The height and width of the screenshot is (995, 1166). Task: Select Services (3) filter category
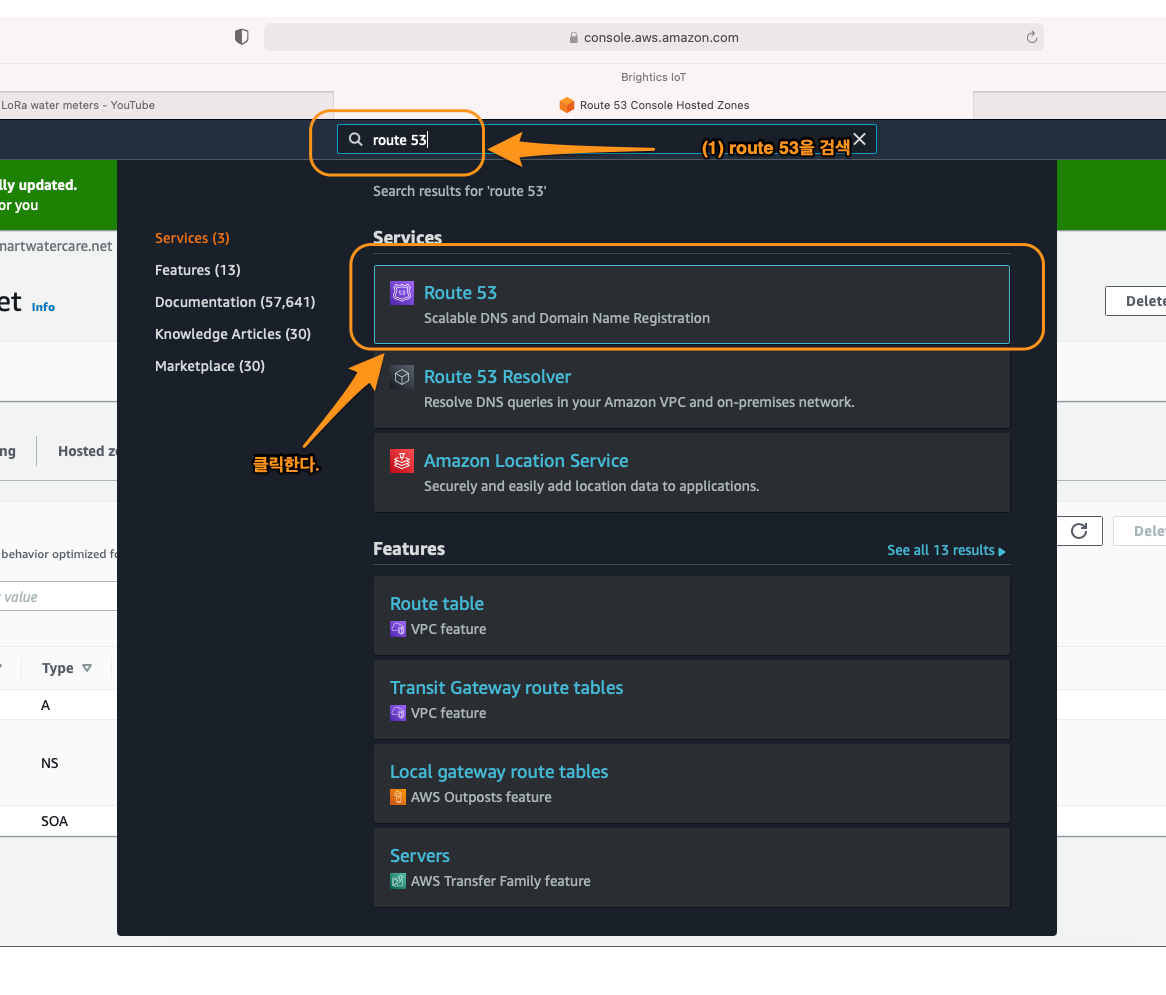[192, 238]
